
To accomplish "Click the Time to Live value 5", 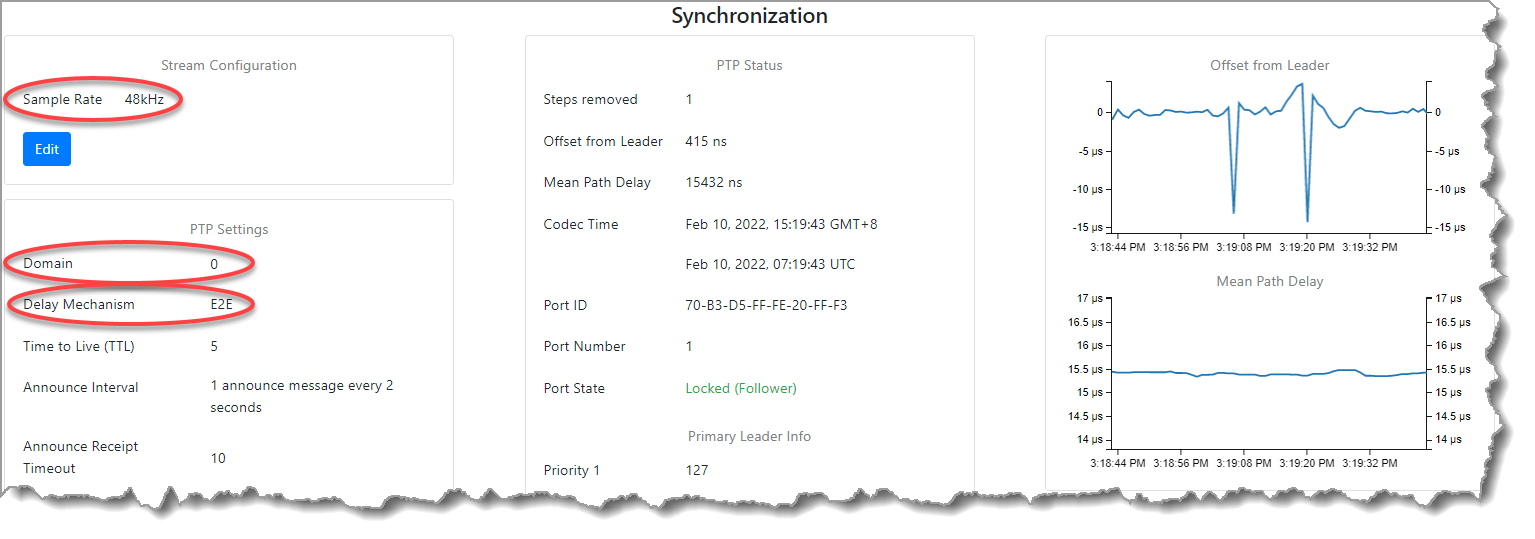I will pyautogui.click(x=214, y=346).
